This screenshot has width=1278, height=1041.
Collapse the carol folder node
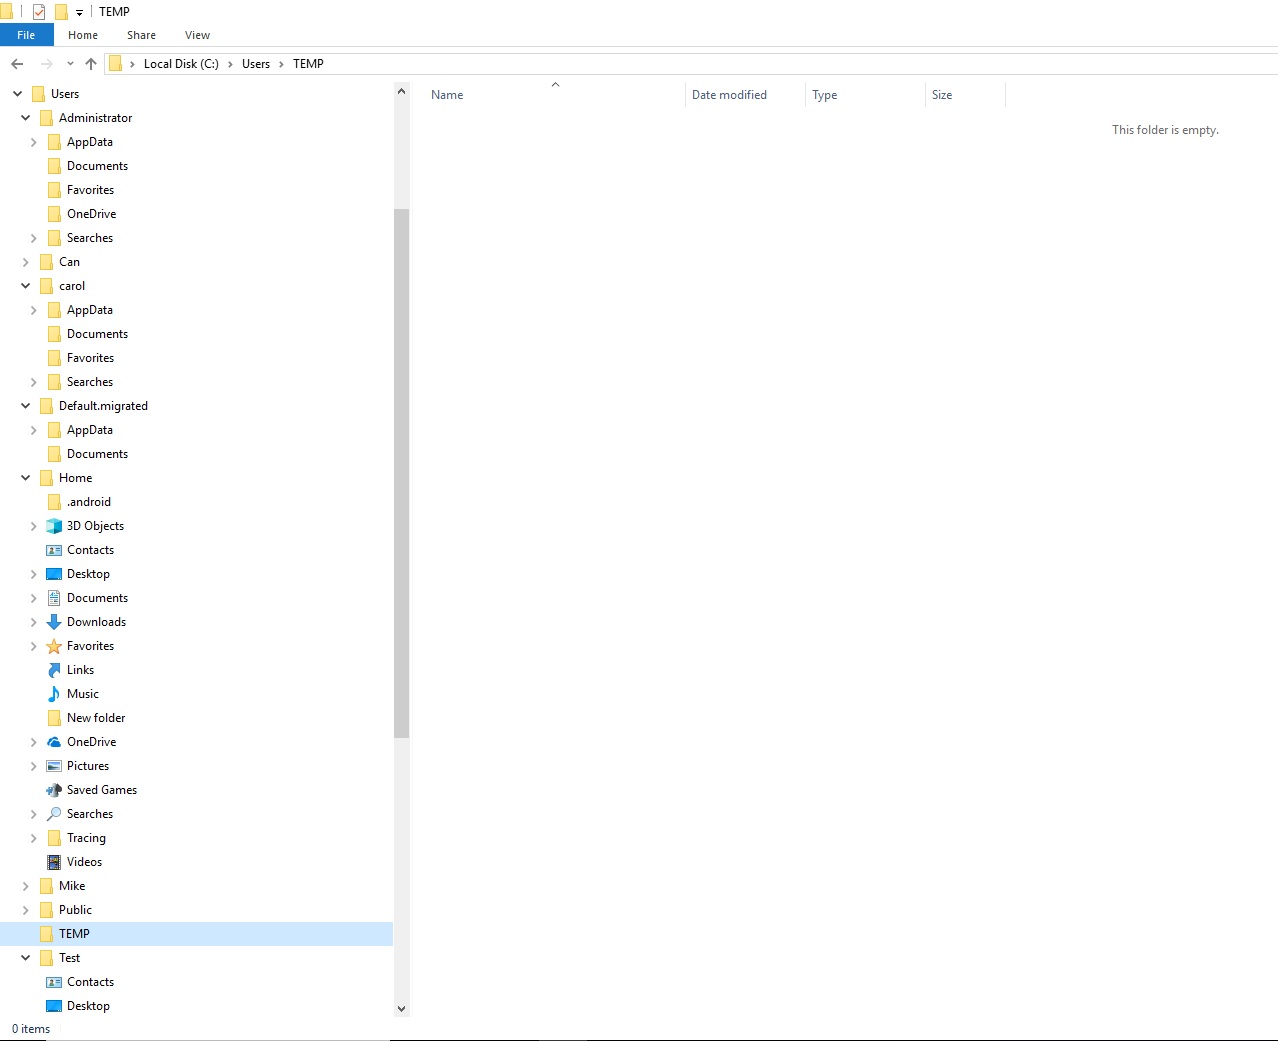pos(25,286)
